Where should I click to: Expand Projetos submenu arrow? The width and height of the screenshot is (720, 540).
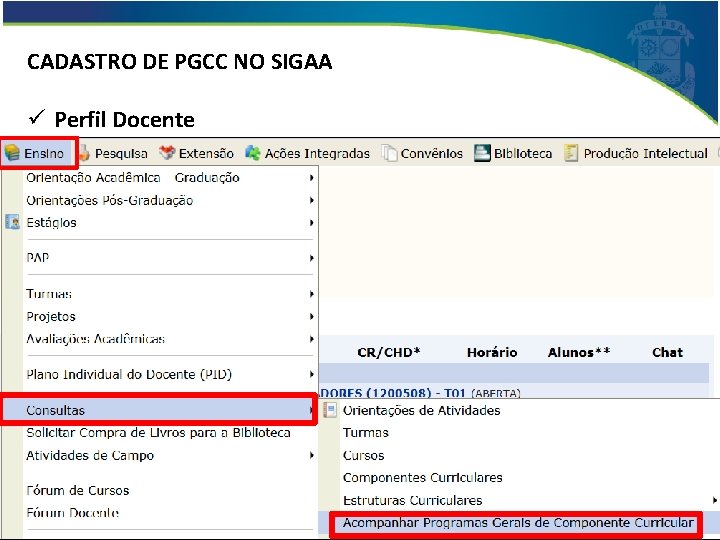click(312, 316)
